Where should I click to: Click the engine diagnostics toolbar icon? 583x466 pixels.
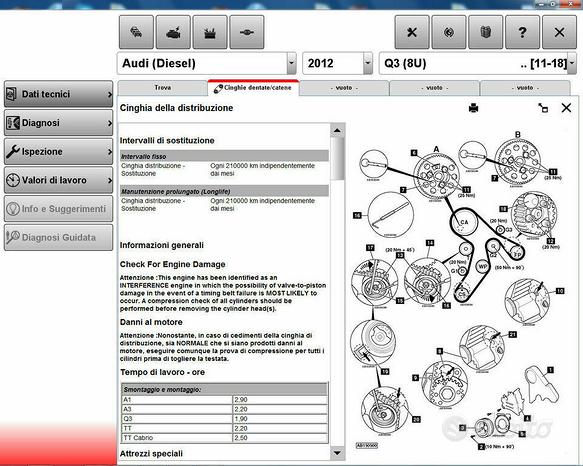[173, 32]
